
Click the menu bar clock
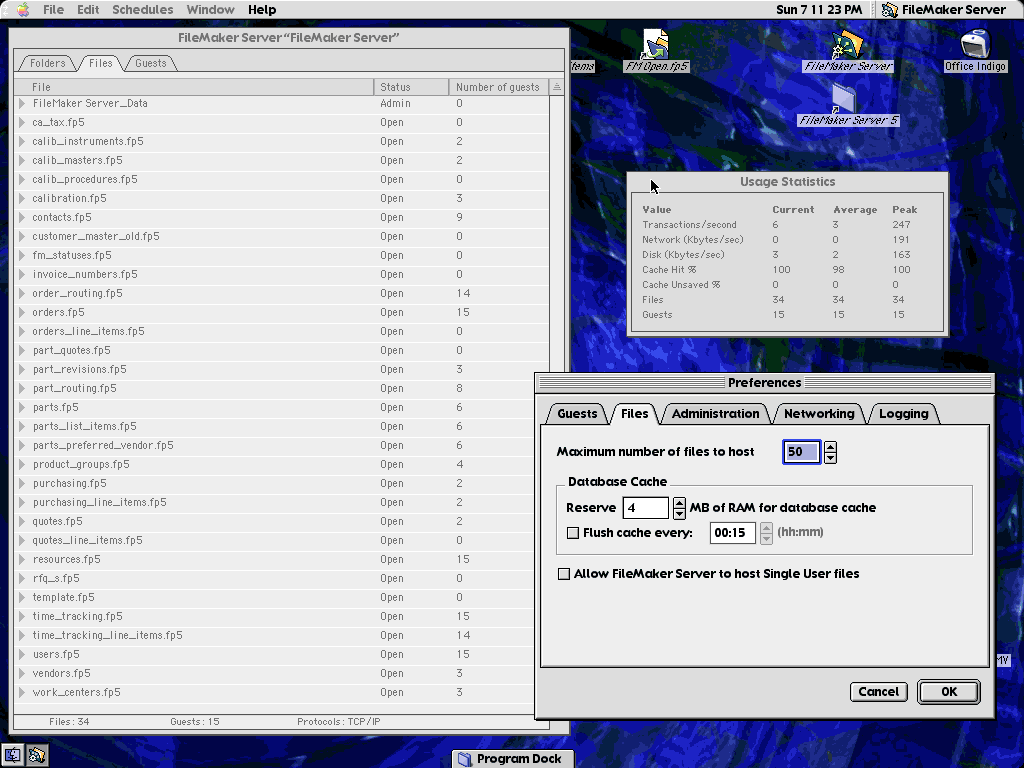pyautogui.click(x=819, y=10)
